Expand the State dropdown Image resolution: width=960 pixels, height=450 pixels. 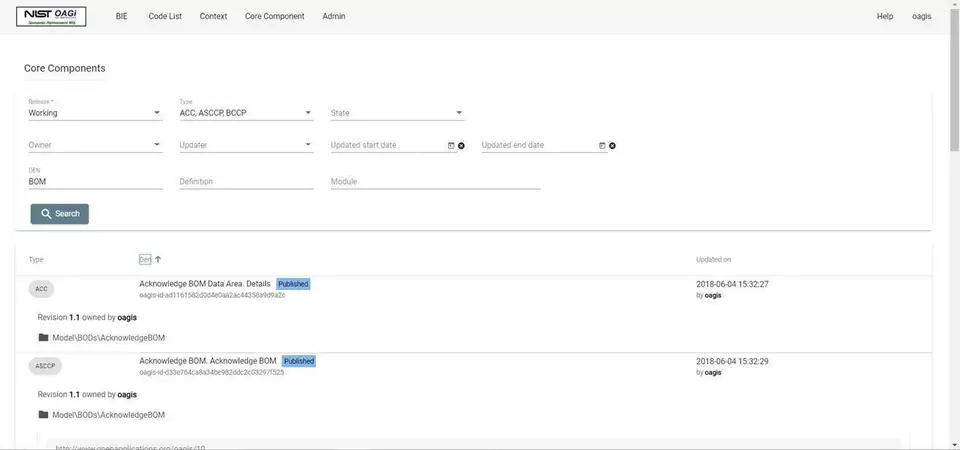[397, 113]
